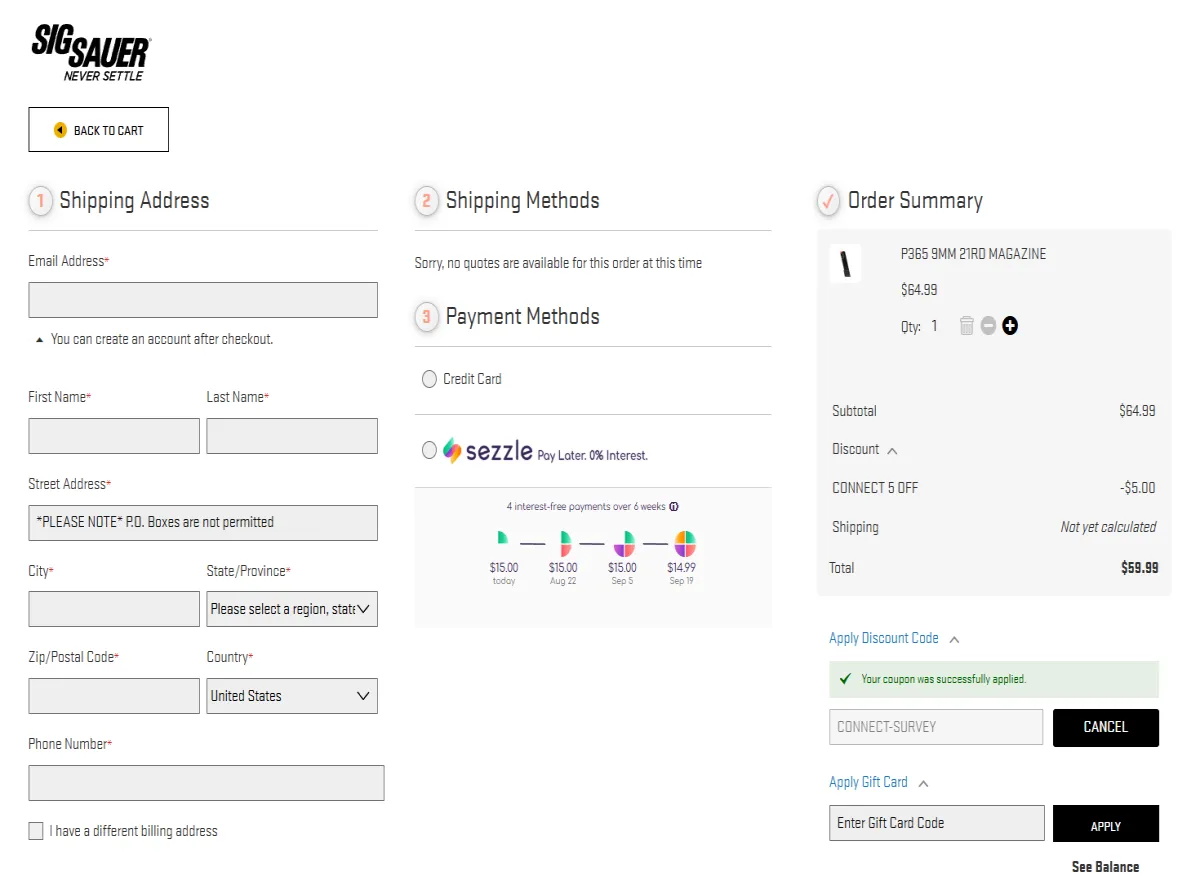Click the CONNECT 5 OFF discount label
This screenshot has width=1200, height=887.
(875, 488)
